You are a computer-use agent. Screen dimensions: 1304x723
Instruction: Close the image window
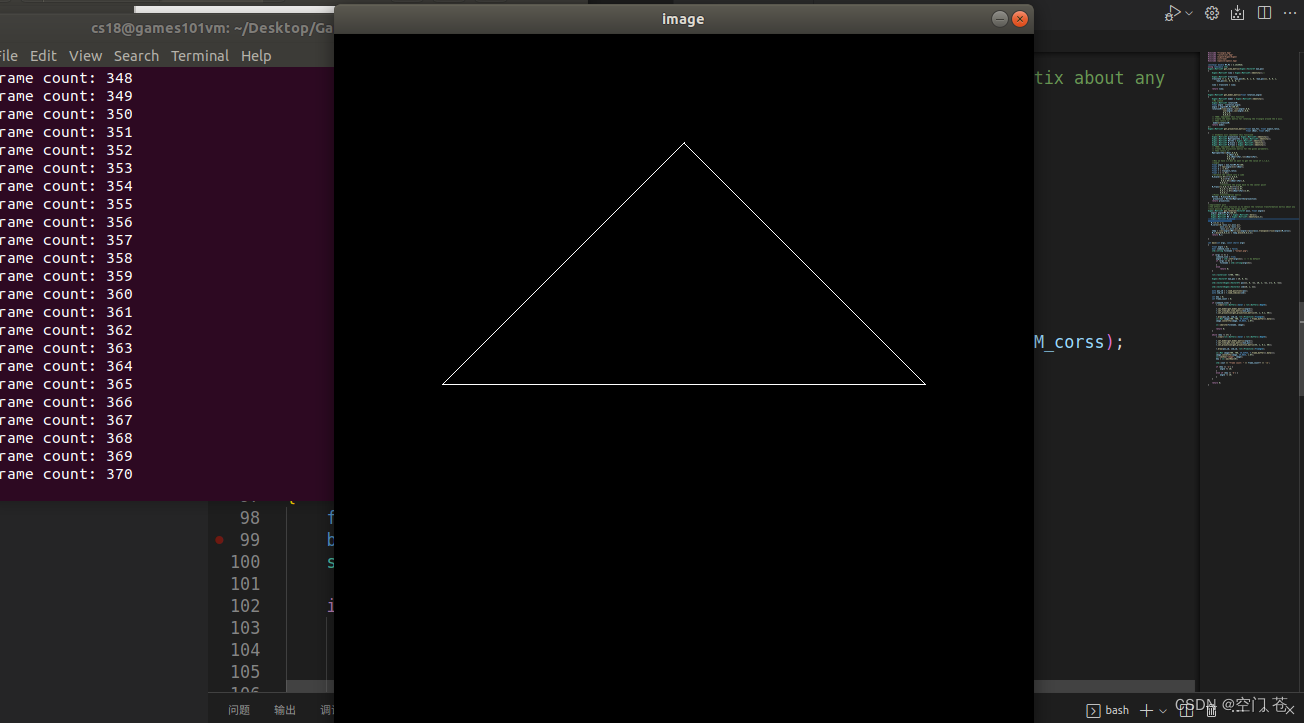click(x=1020, y=19)
